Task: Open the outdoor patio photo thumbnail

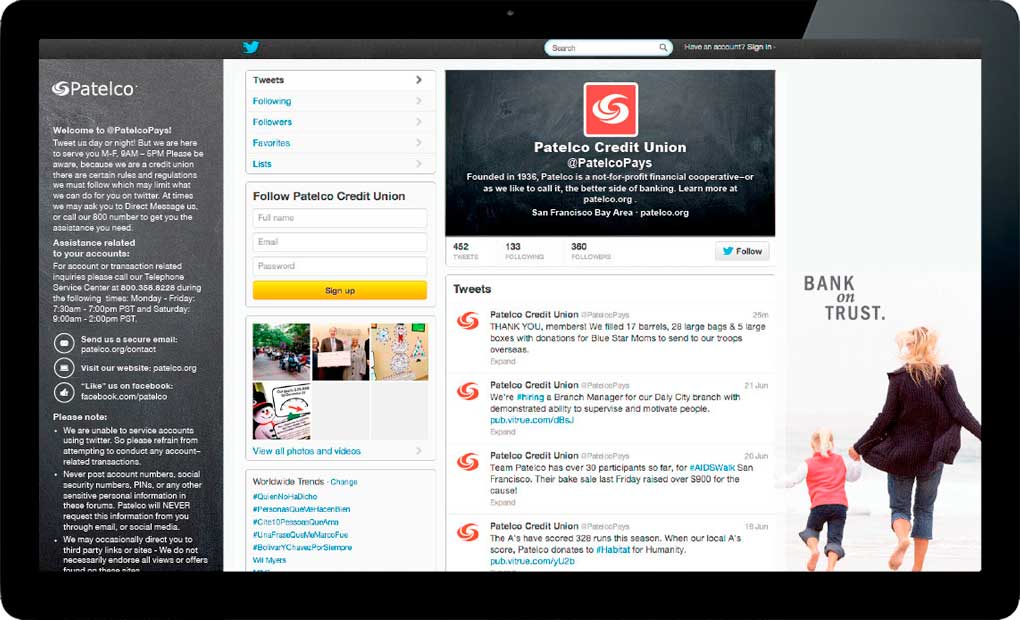Action: pos(281,351)
